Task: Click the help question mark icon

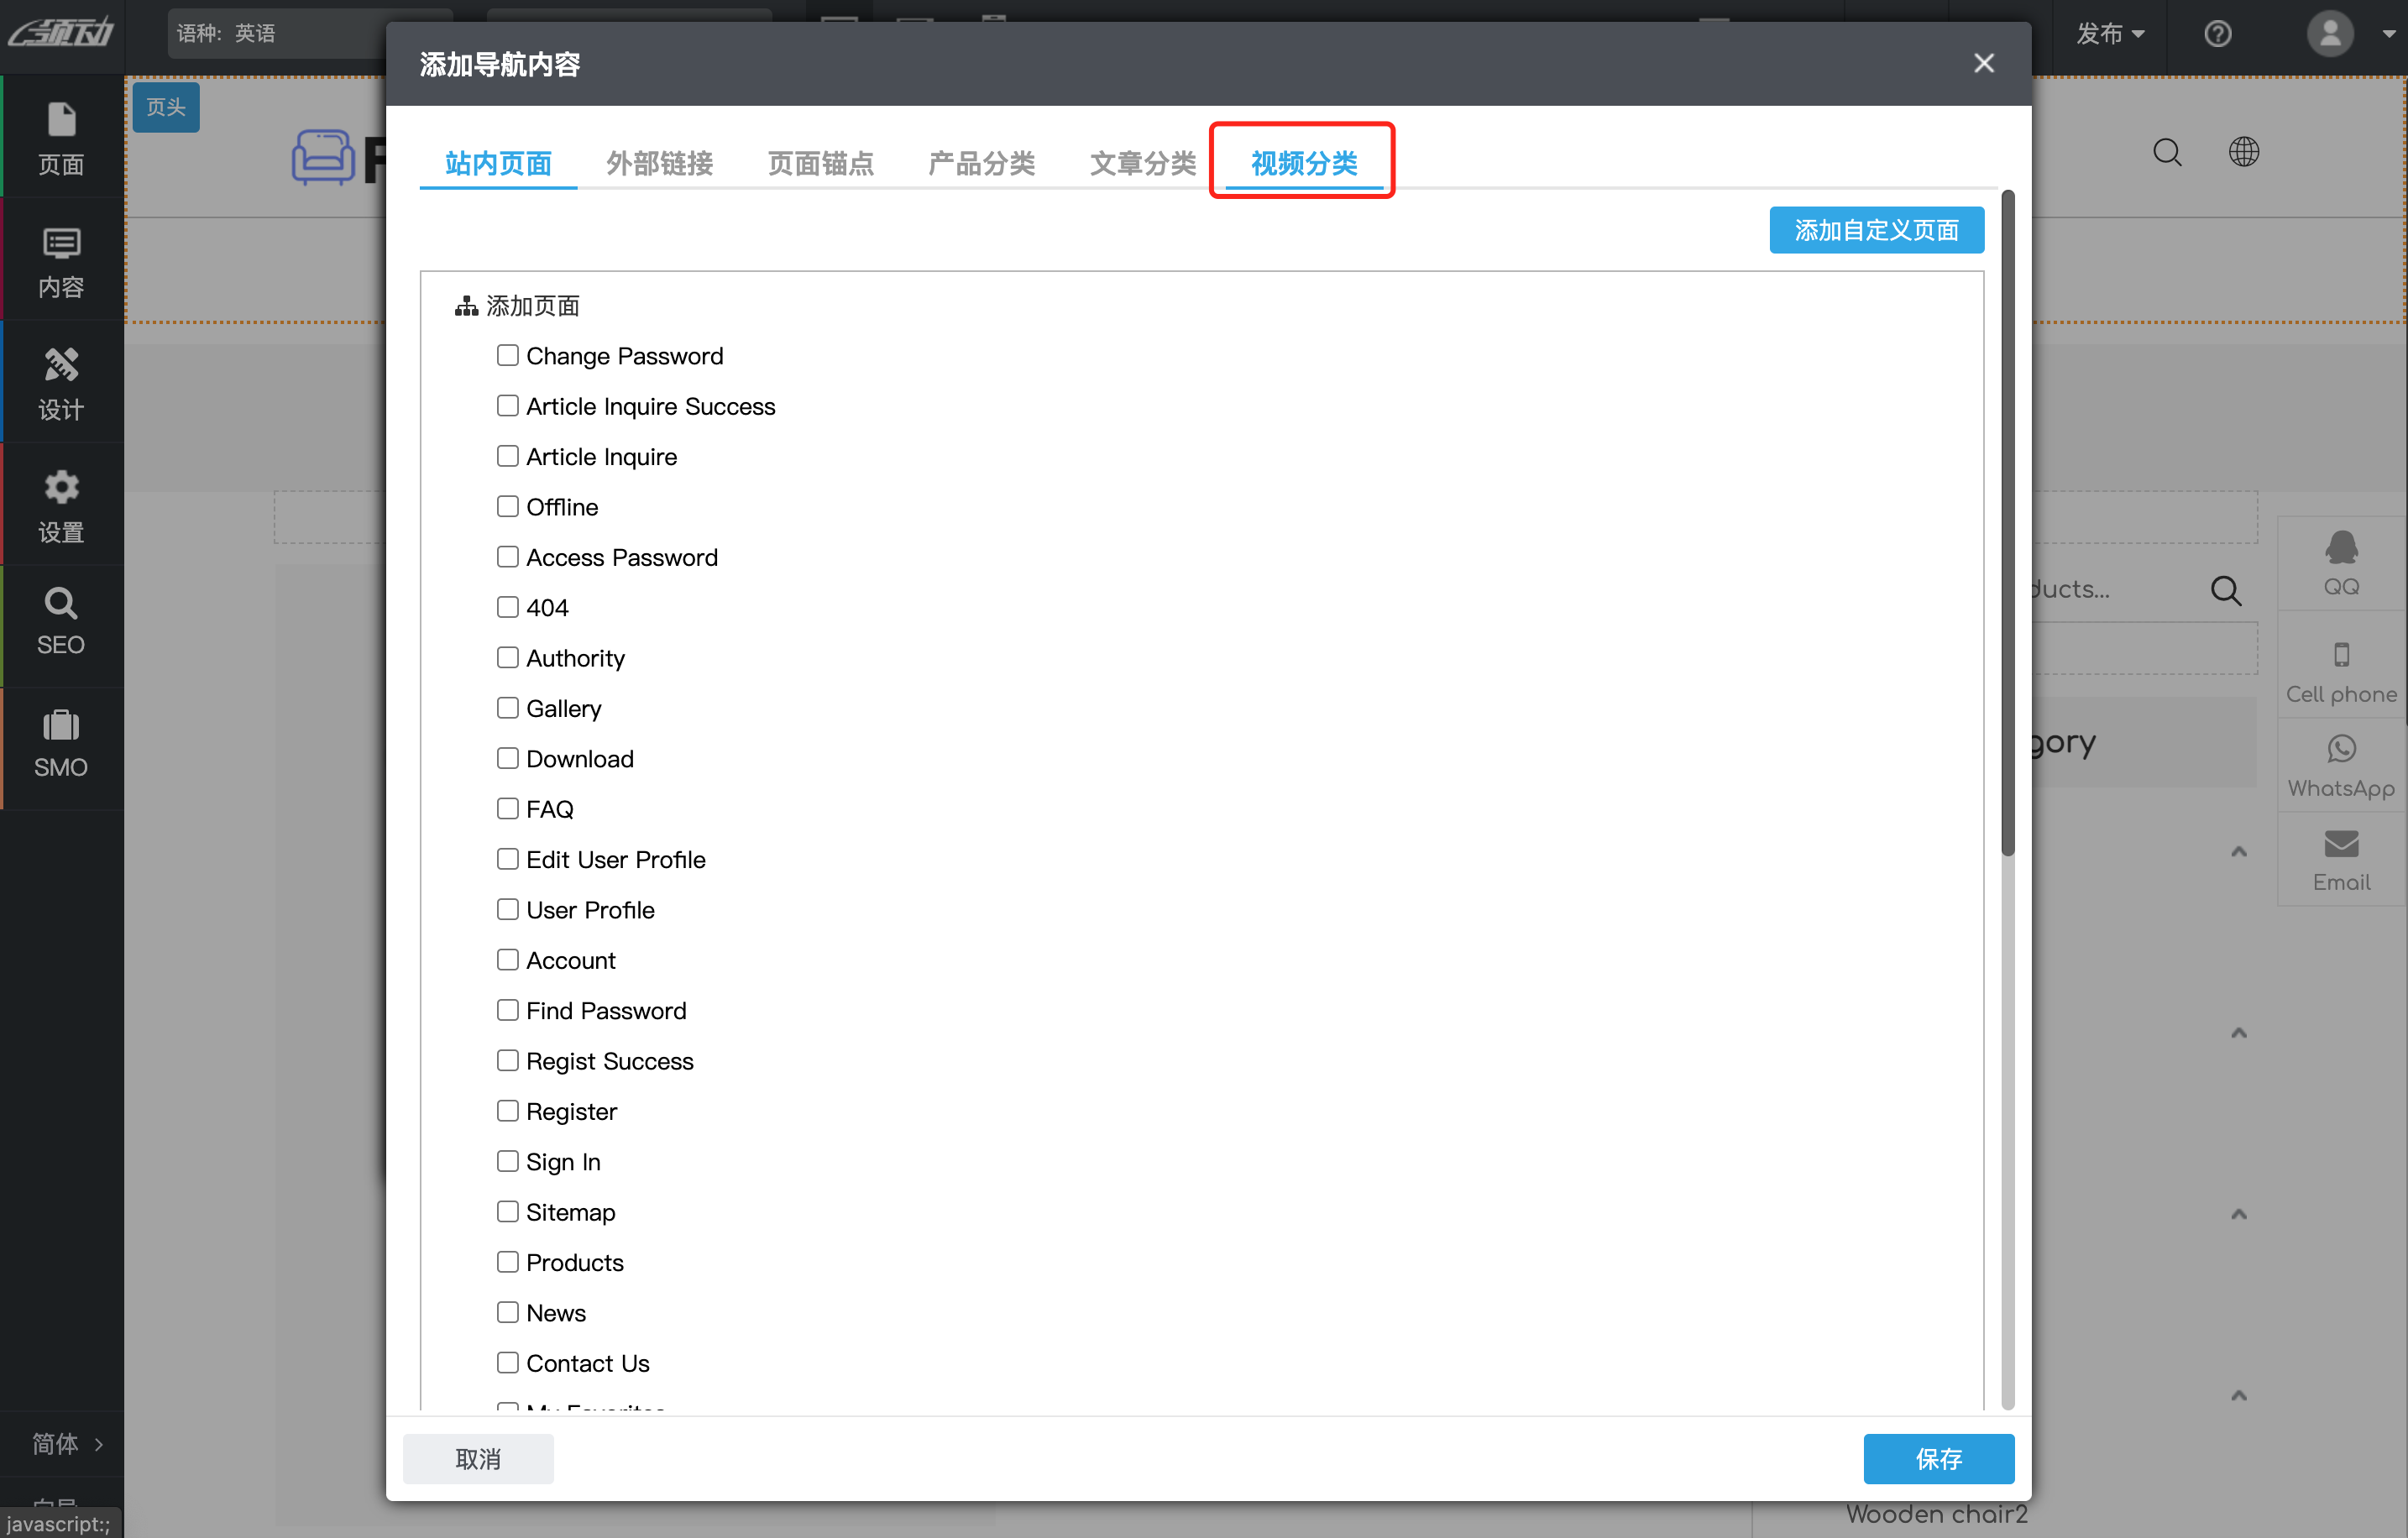Action: point(2217,34)
